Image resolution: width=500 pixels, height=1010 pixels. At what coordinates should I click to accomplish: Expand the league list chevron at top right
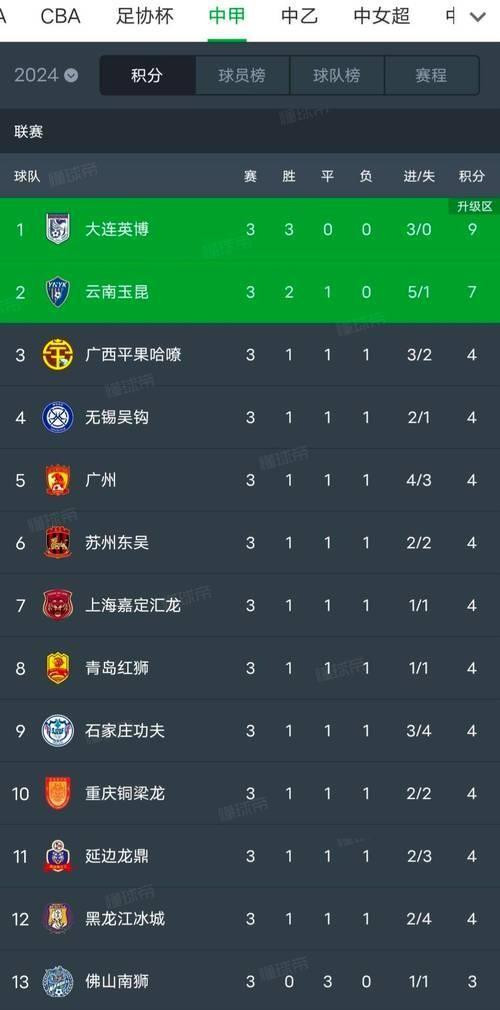click(477, 17)
